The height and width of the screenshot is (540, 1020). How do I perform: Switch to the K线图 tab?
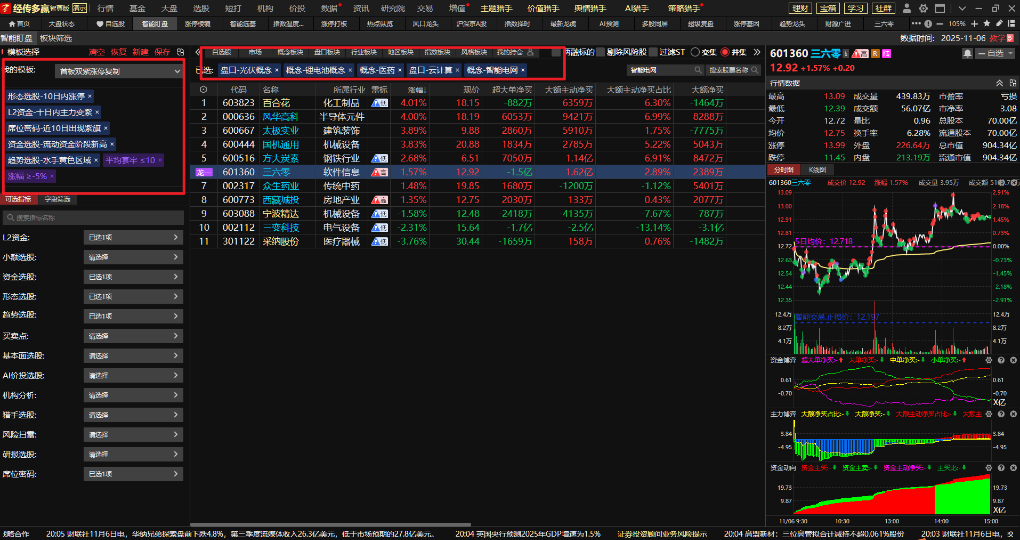[x=817, y=171]
